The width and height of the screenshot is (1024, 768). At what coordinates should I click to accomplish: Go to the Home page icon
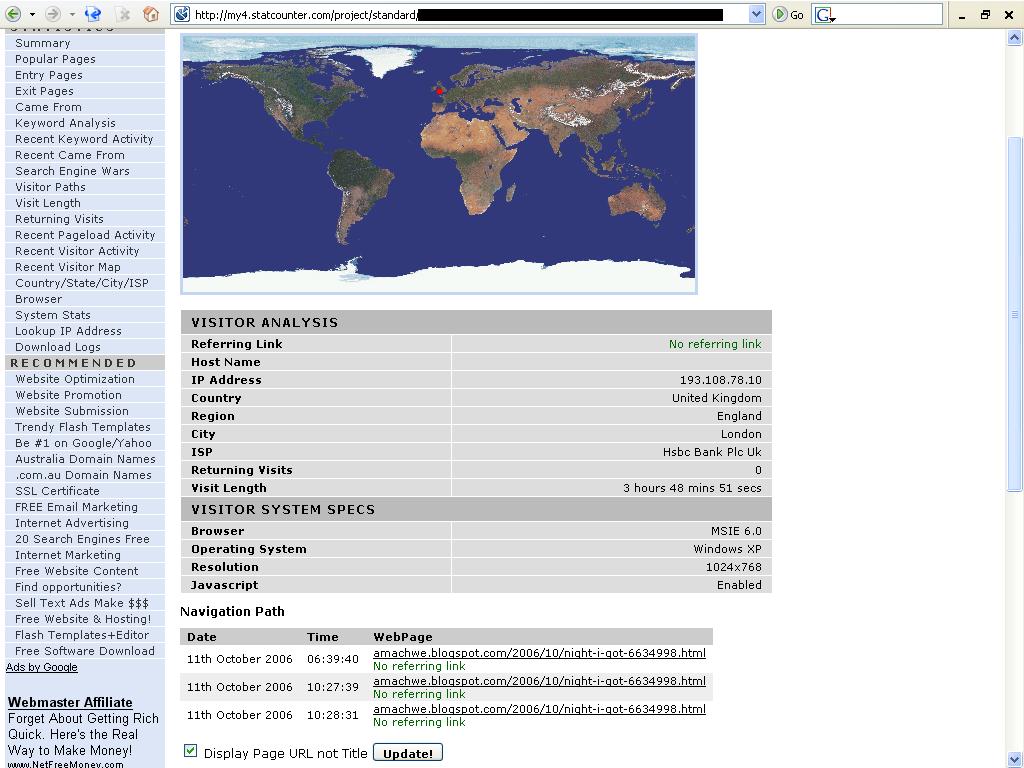tap(151, 14)
